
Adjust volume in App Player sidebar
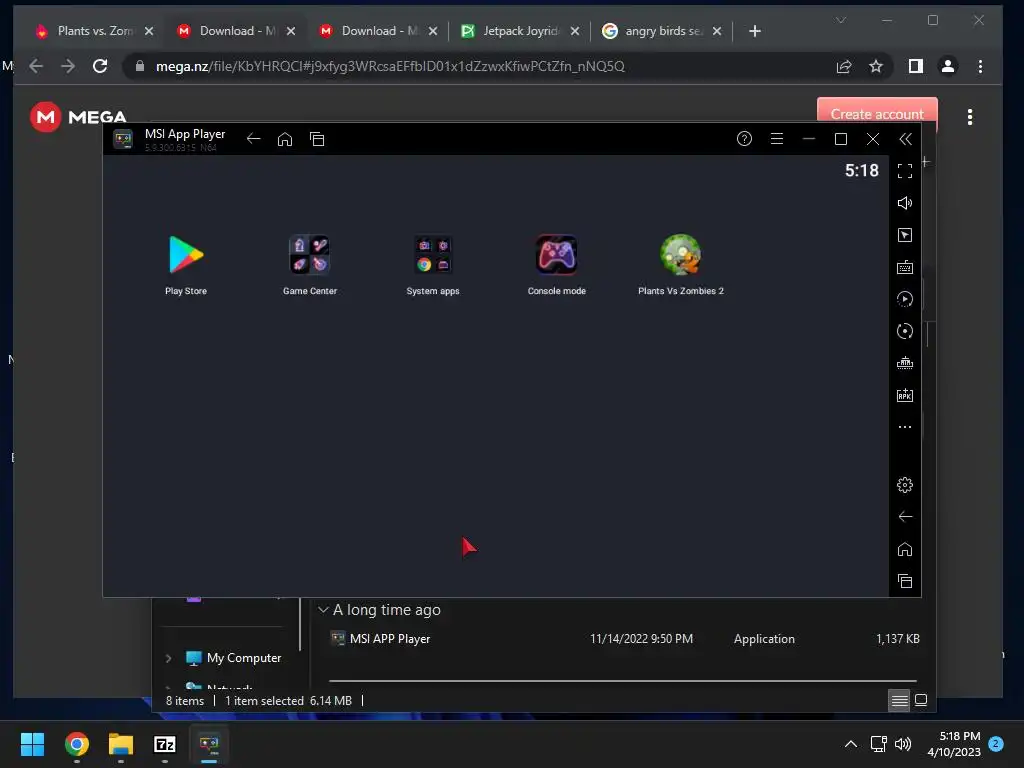(904, 203)
